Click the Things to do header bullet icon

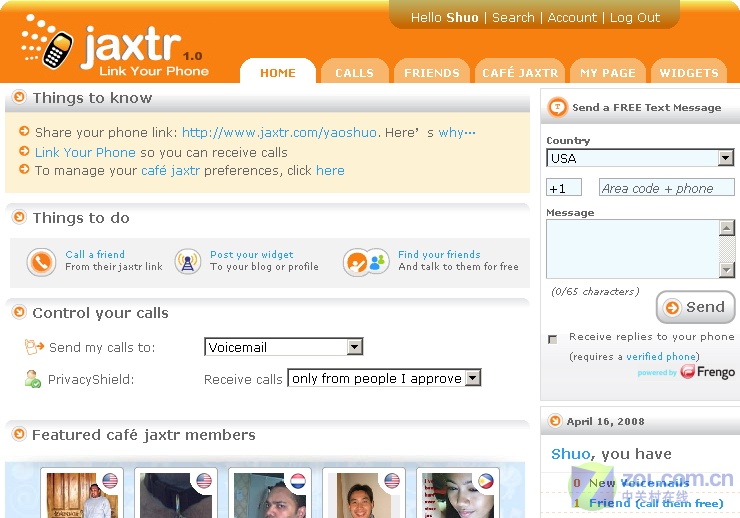pos(19,217)
